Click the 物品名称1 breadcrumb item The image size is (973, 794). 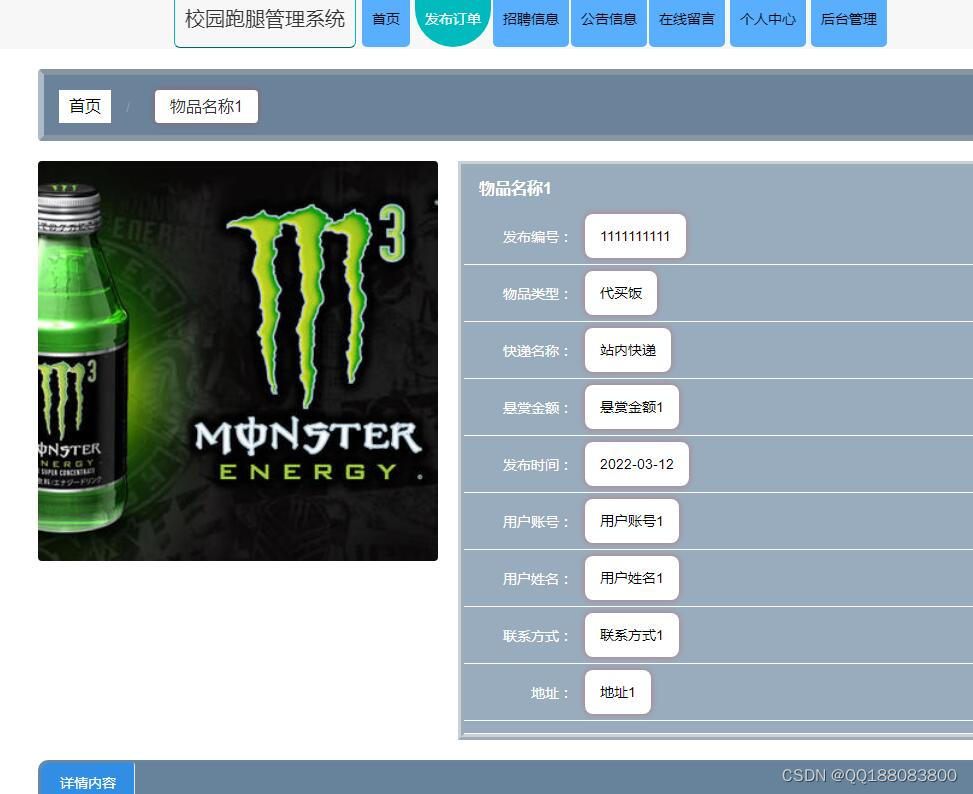(x=206, y=107)
